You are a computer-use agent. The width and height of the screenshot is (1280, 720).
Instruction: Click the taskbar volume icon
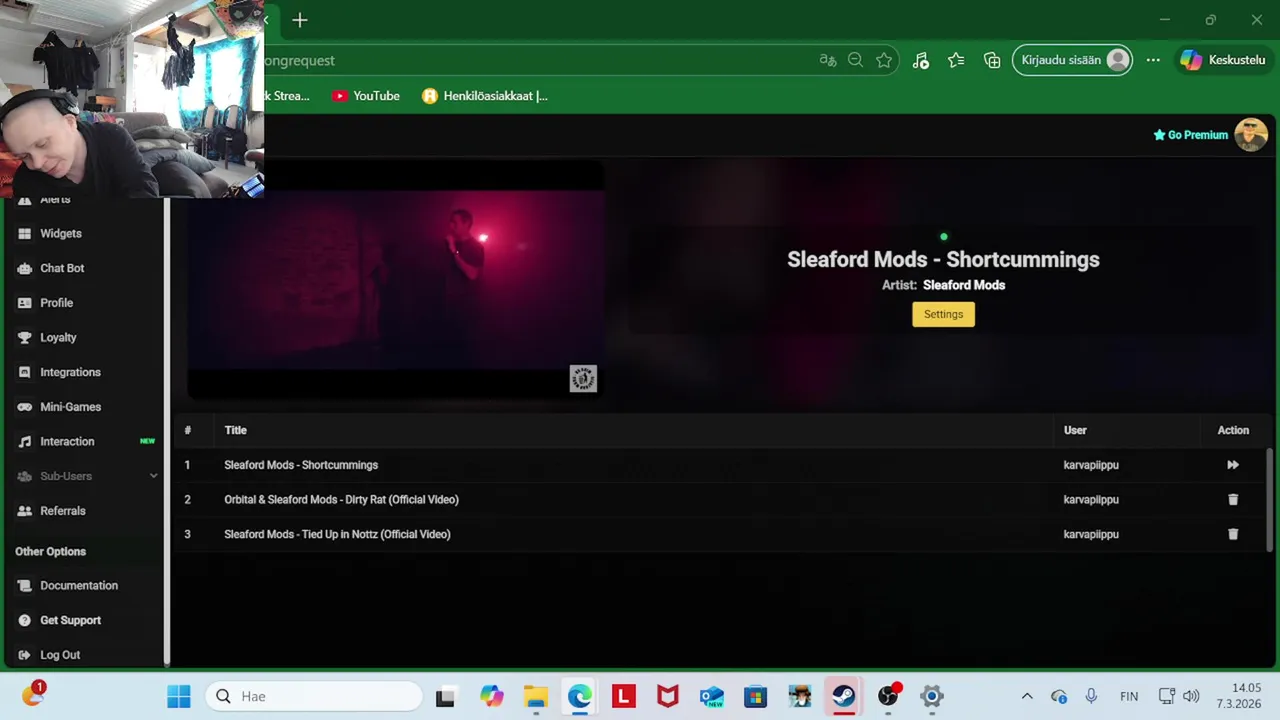click(x=1190, y=696)
